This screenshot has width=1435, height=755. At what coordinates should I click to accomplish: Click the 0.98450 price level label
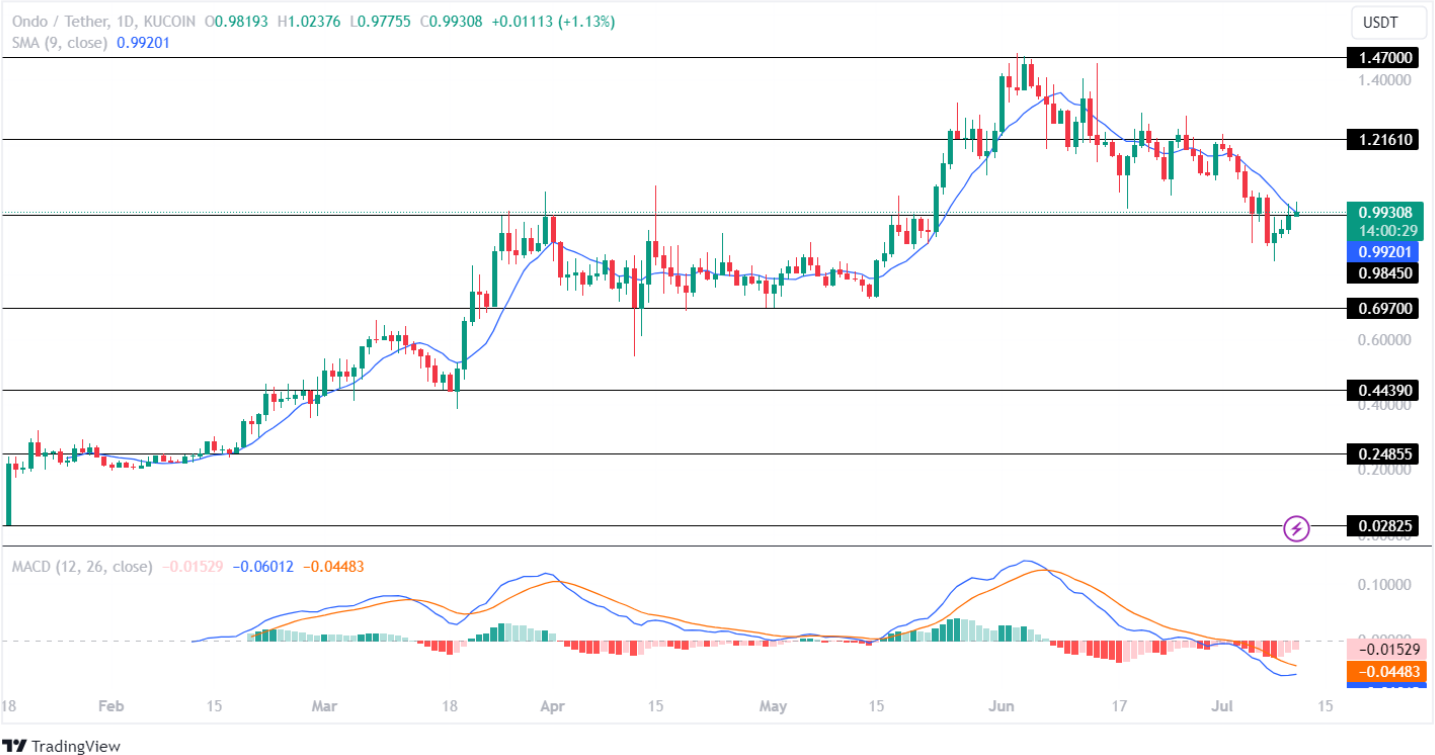[x=1385, y=272]
